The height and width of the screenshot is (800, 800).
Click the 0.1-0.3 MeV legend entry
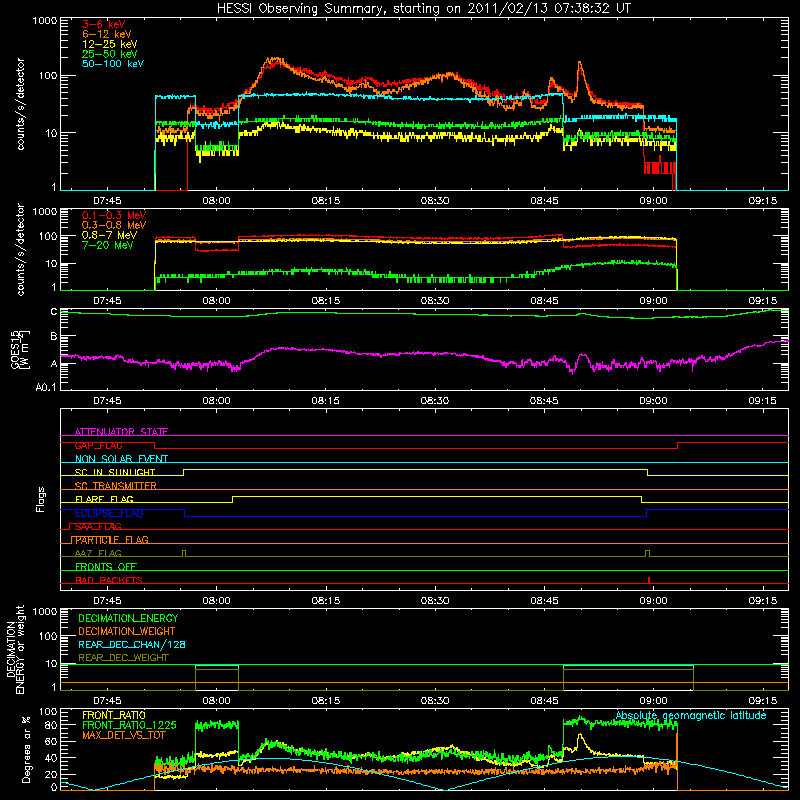114,215
